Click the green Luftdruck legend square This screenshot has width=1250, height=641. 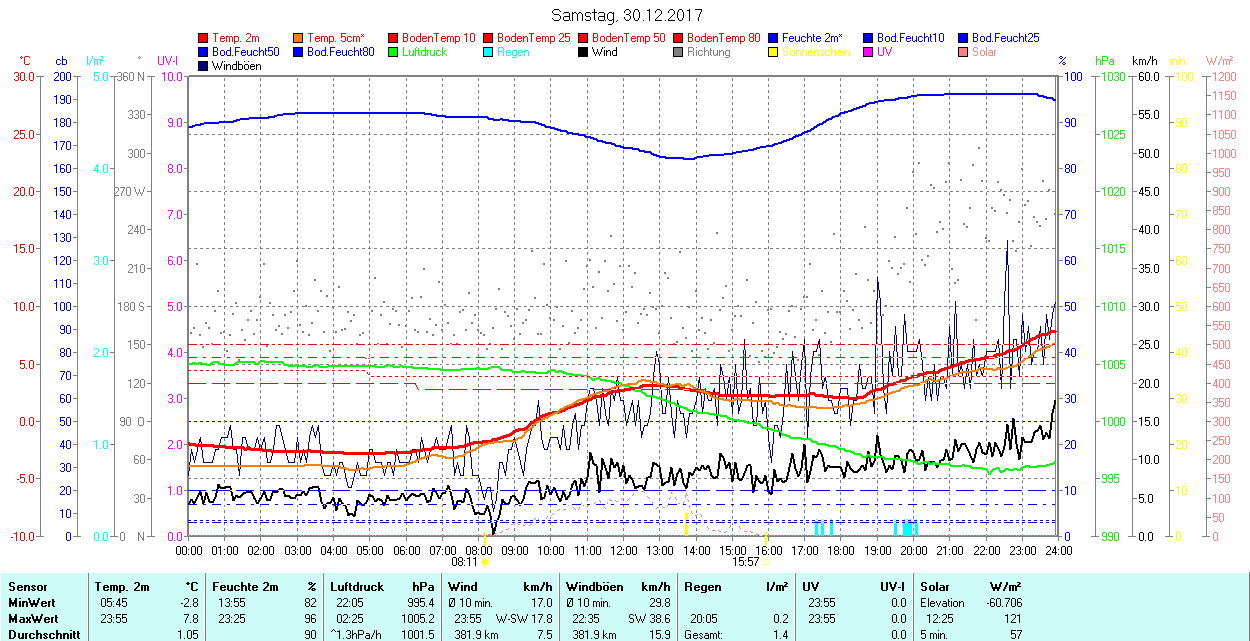coord(394,52)
